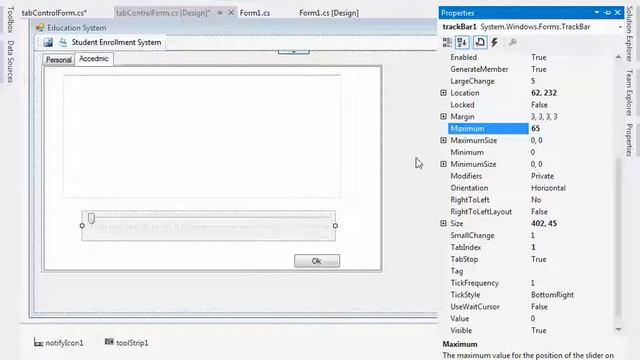Expand the MinimumSize property
The image size is (640, 360).
[443, 164]
